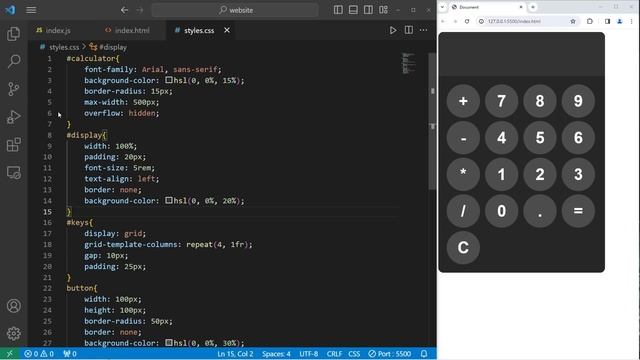
Task: Click Ln 15, Col 2 in status bar
Action: point(235,354)
